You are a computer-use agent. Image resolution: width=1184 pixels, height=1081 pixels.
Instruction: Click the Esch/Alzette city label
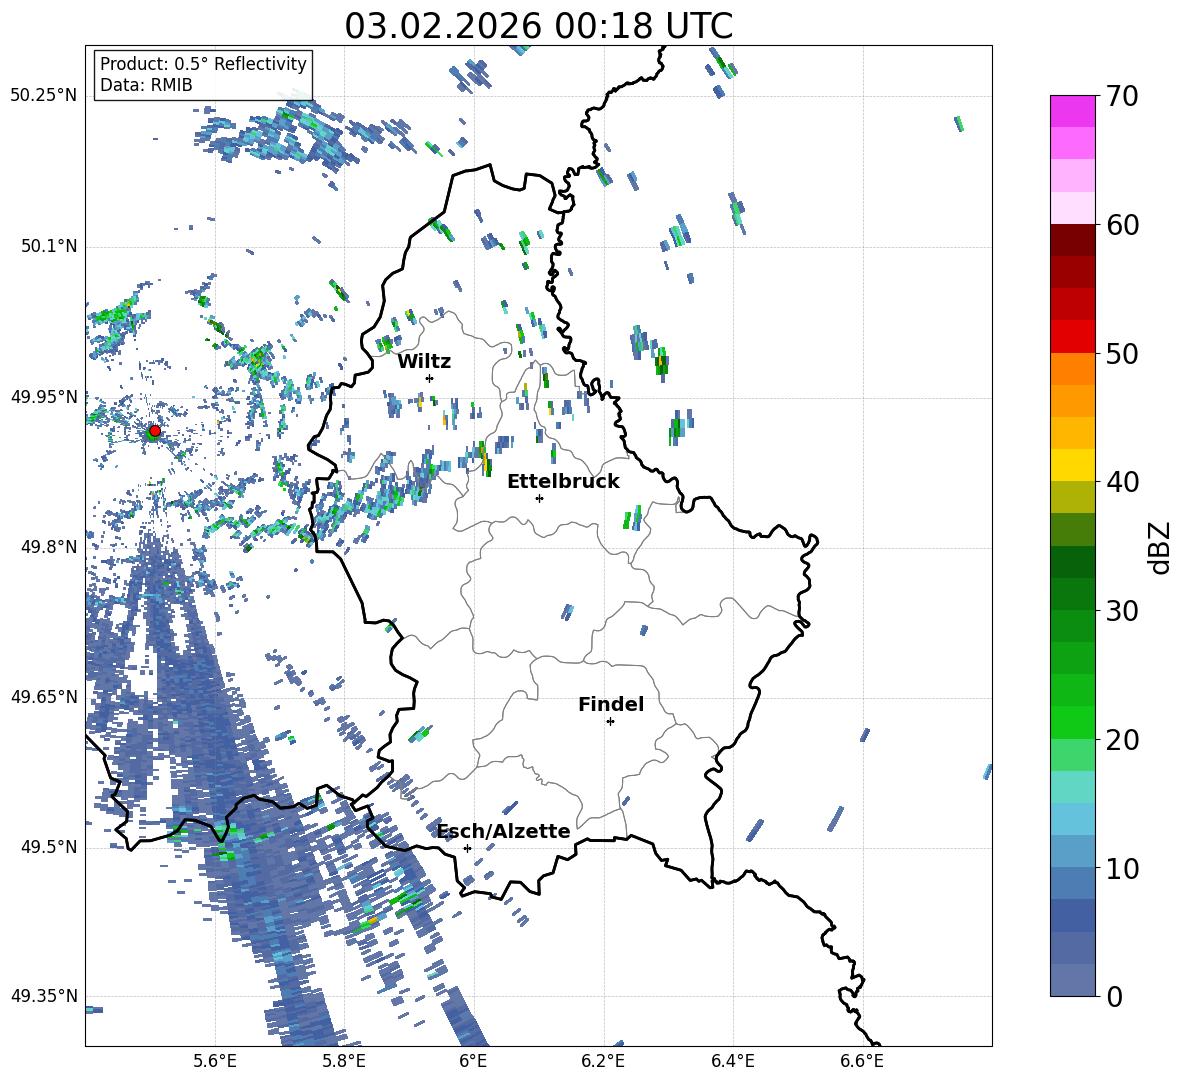tap(504, 831)
